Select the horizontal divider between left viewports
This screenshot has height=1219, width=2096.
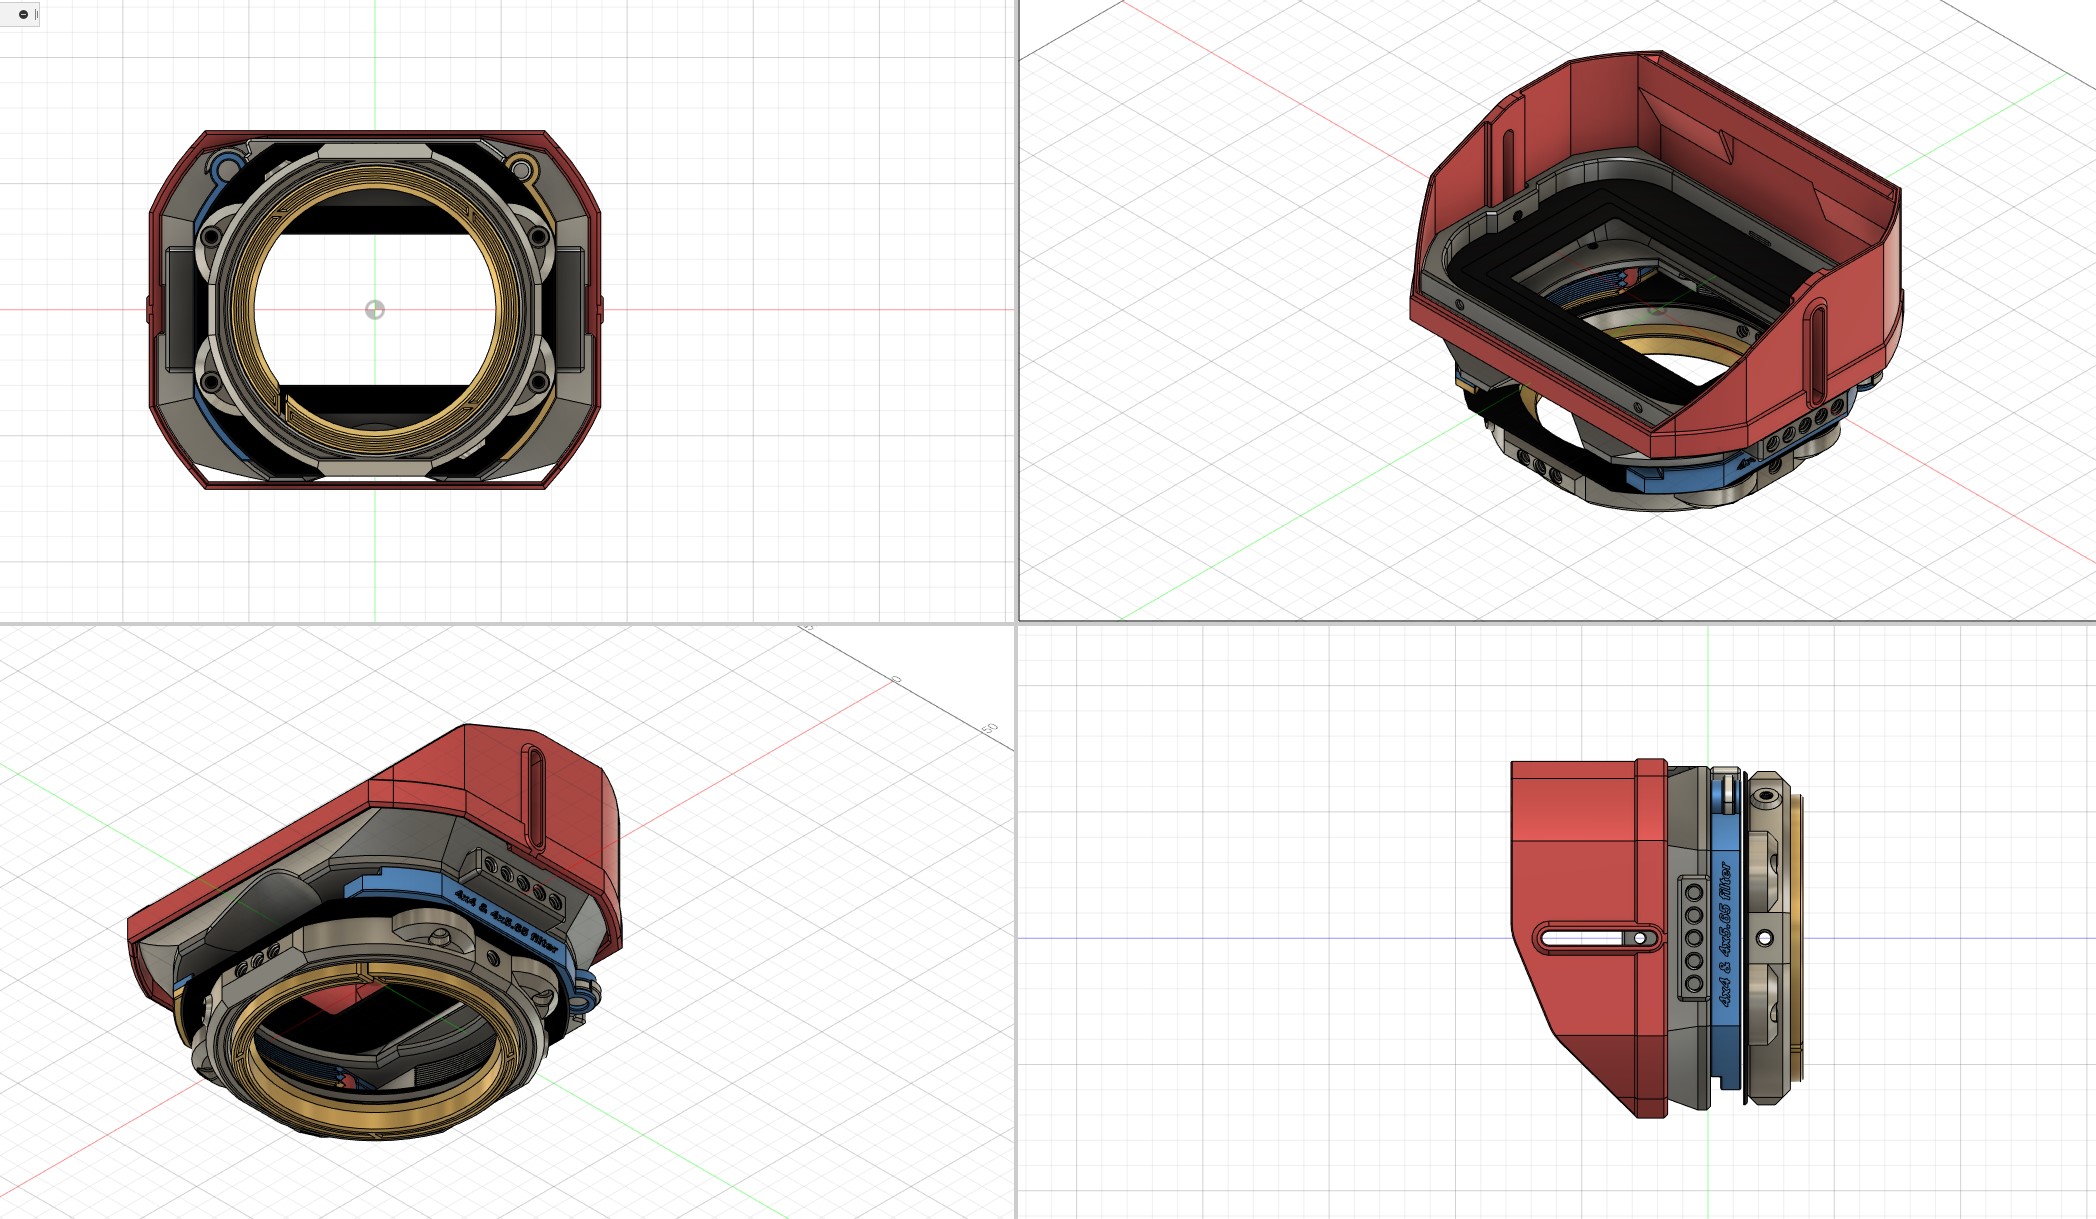(x=507, y=624)
